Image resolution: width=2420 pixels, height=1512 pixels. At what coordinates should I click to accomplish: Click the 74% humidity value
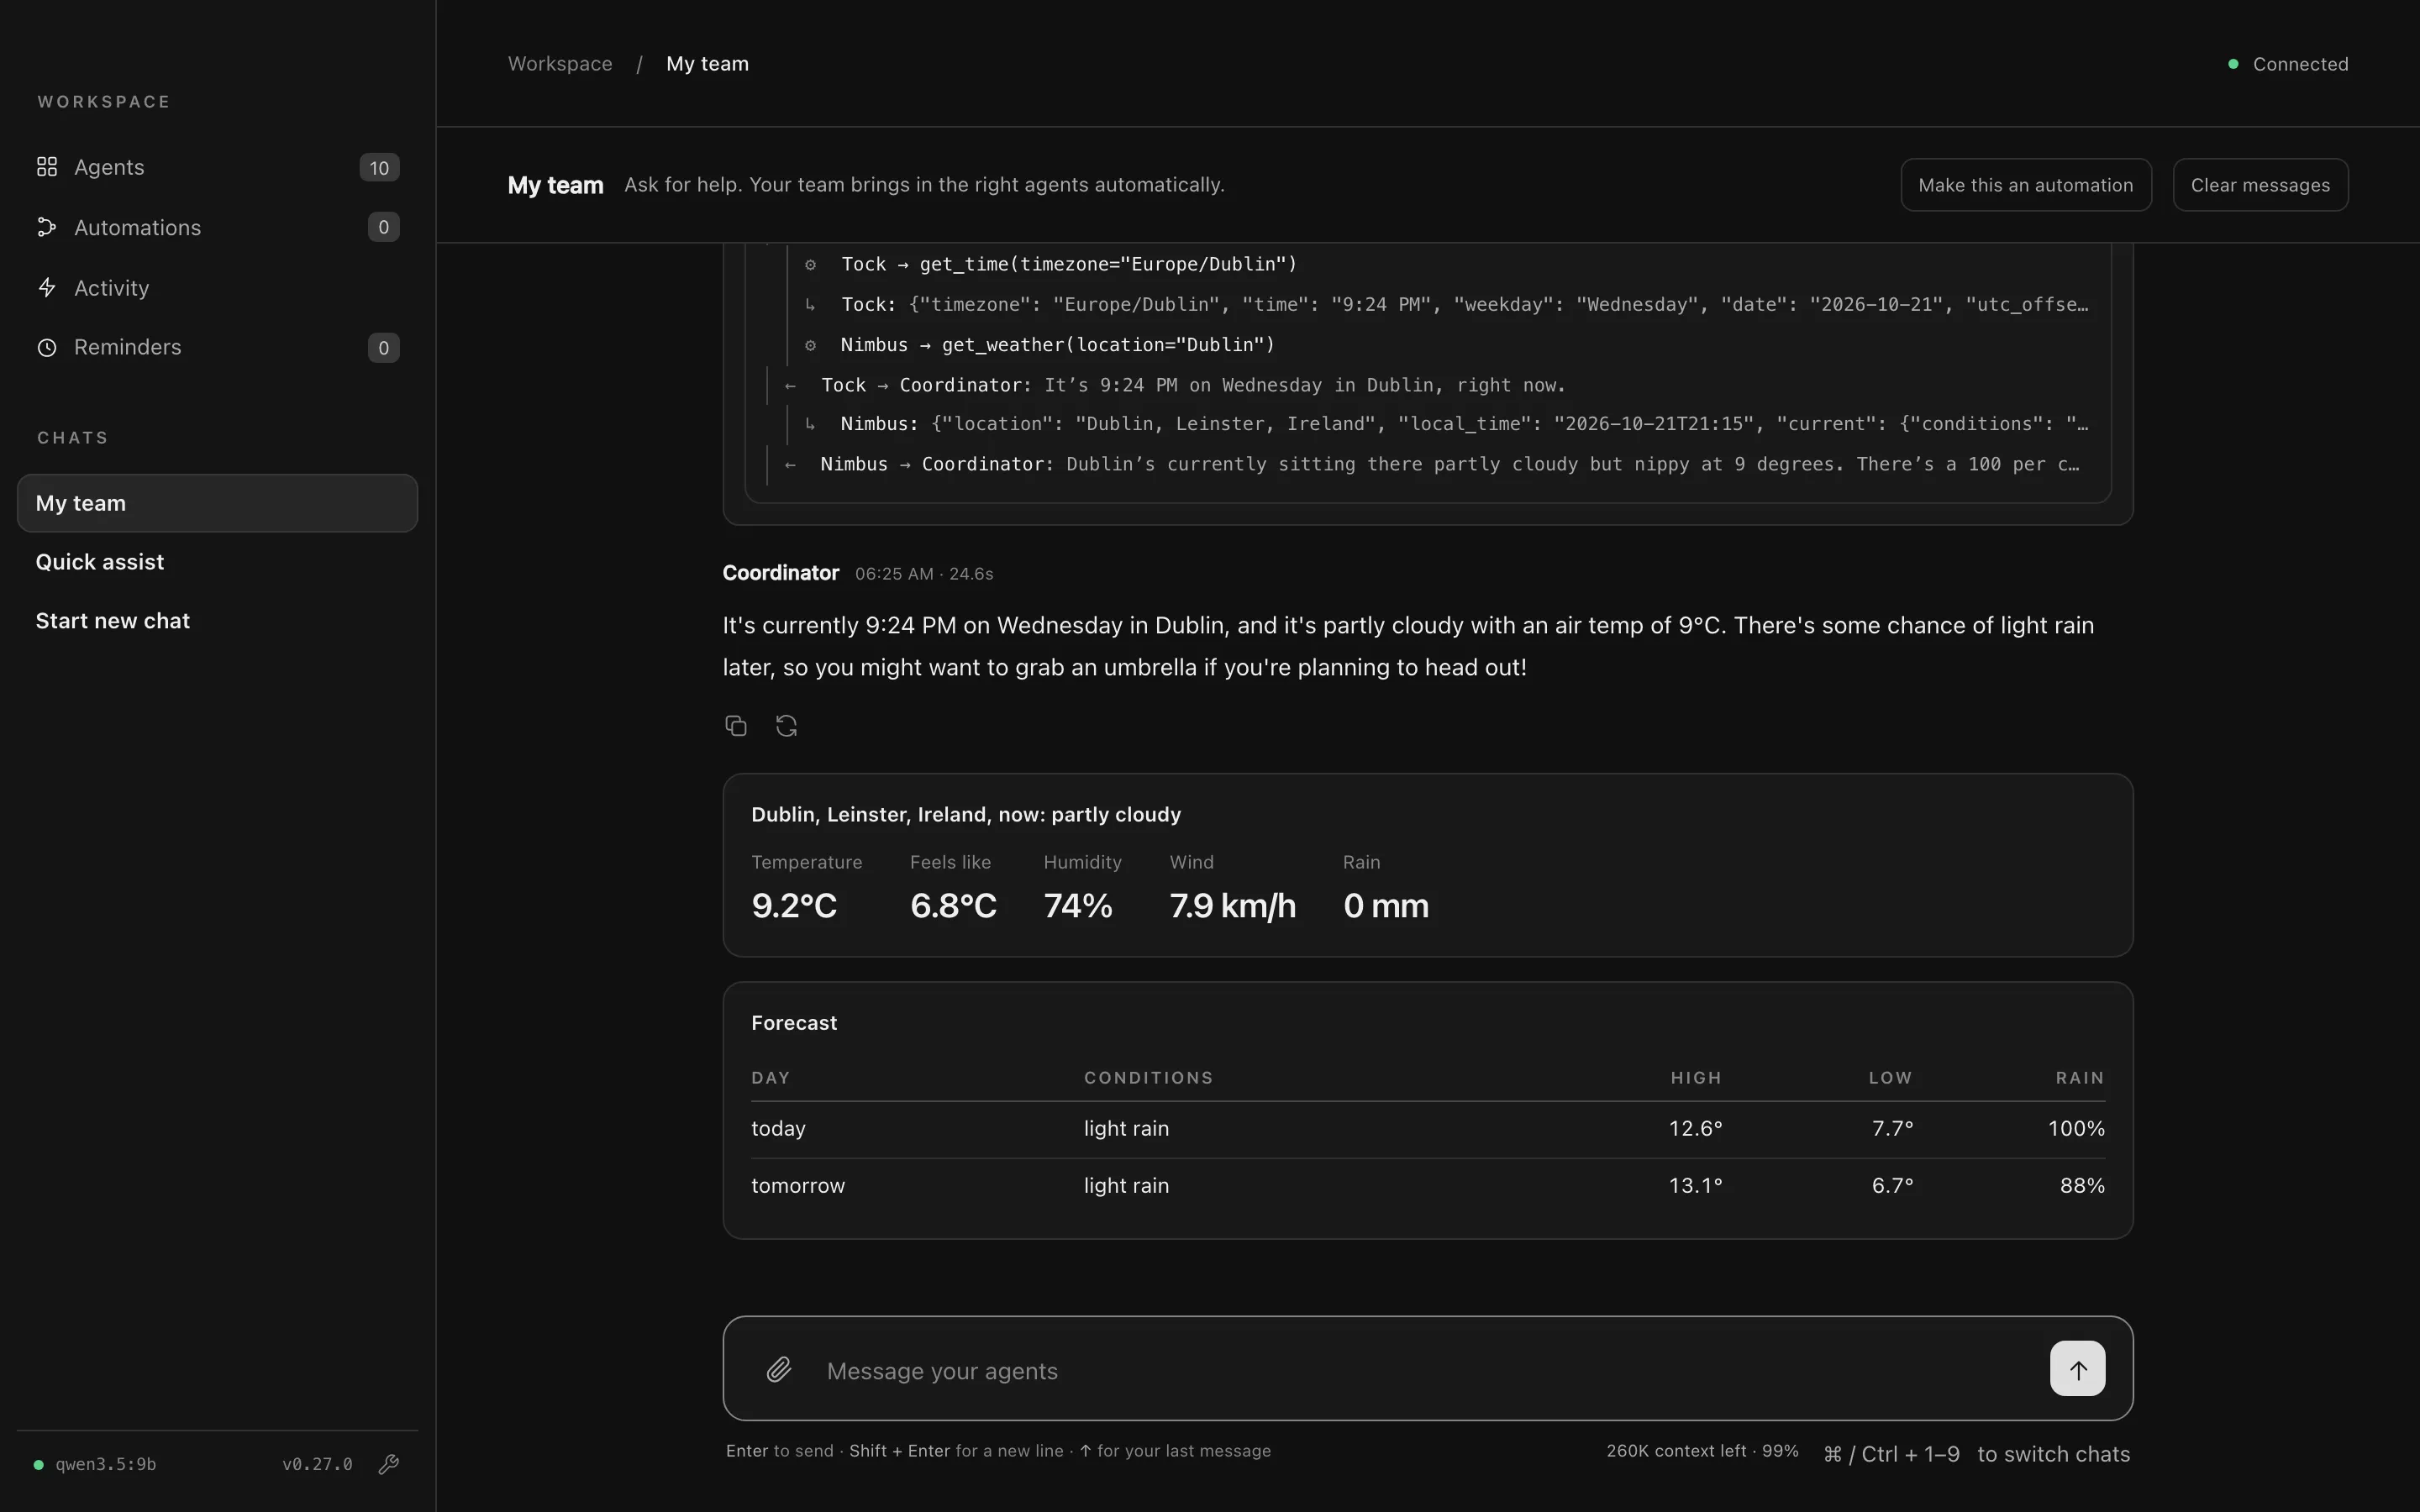coord(1078,906)
